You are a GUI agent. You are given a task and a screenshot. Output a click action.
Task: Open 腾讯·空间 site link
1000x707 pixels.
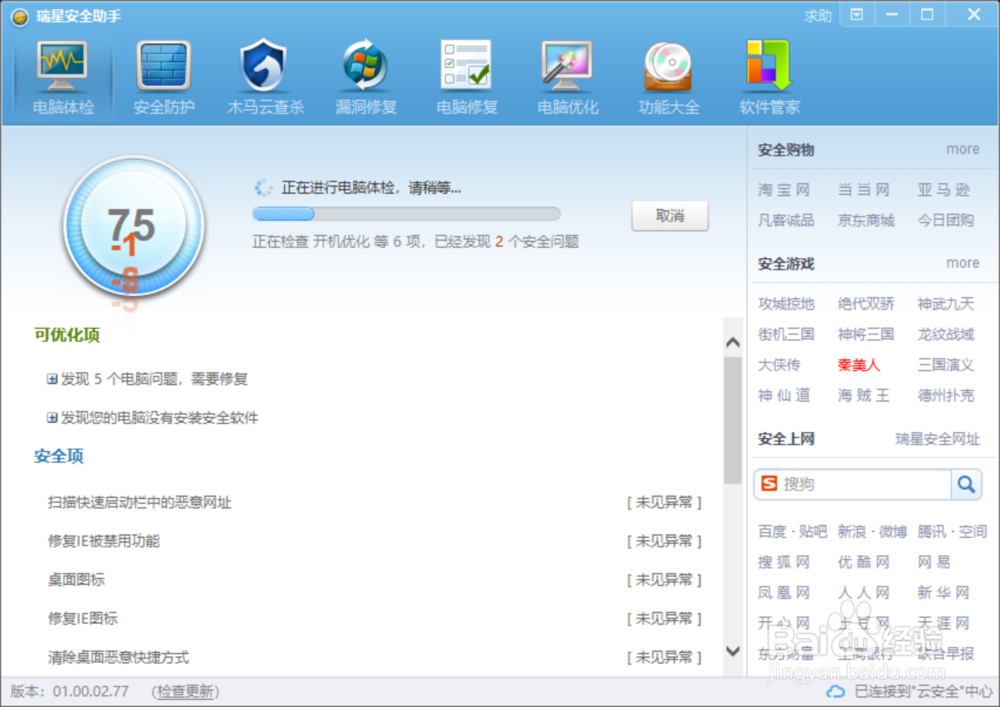coord(952,531)
